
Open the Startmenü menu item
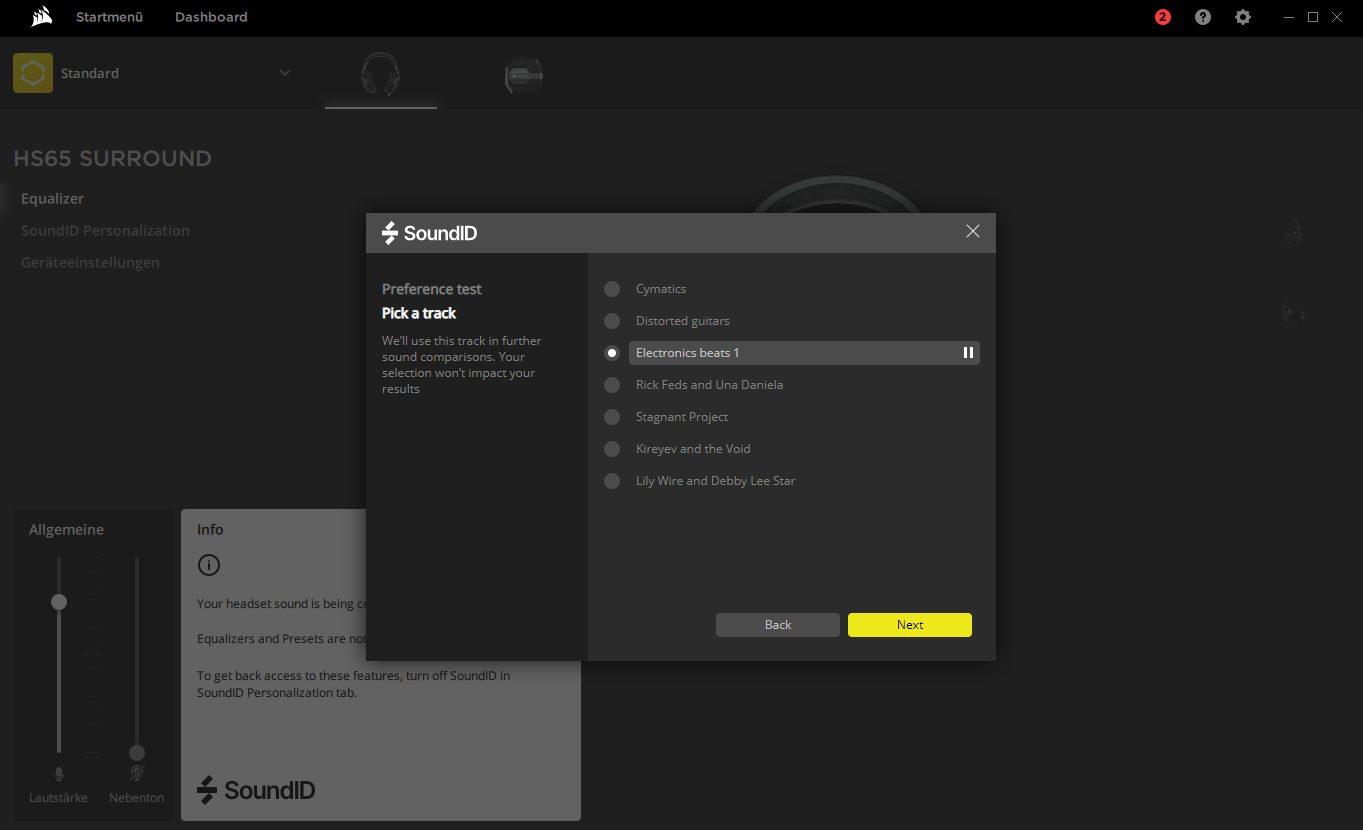[109, 17]
